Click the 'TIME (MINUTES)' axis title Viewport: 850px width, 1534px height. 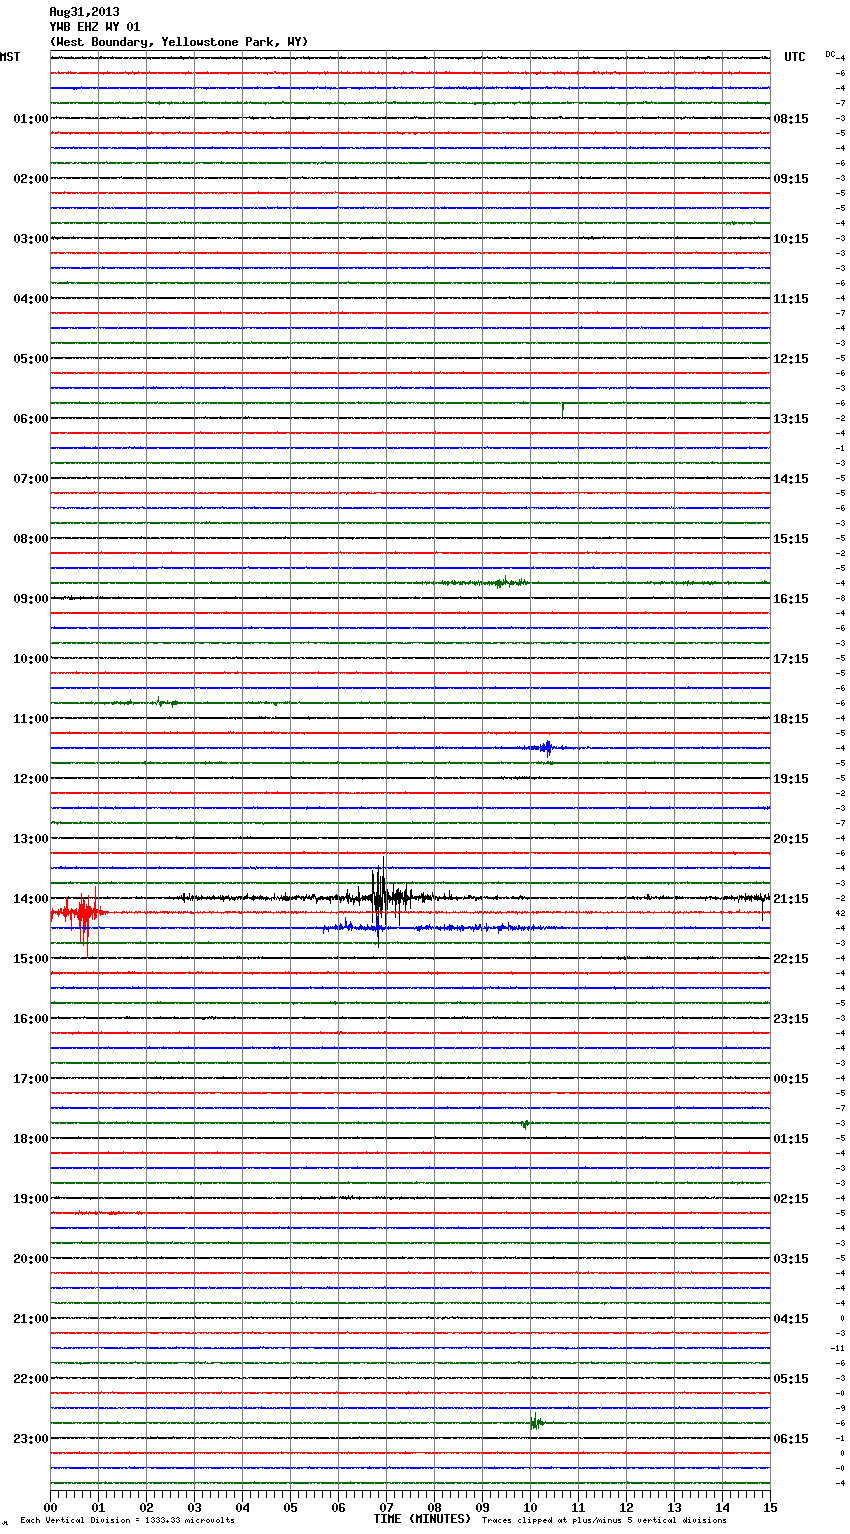(422, 1519)
